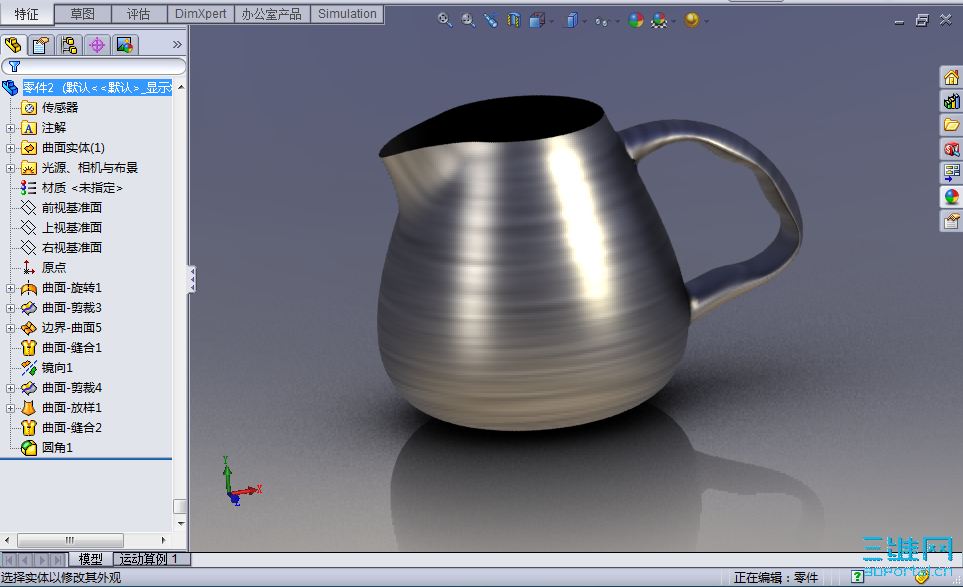Switch to the ConfigurationManager icon tab
963x587 pixels.
(x=69, y=45)
